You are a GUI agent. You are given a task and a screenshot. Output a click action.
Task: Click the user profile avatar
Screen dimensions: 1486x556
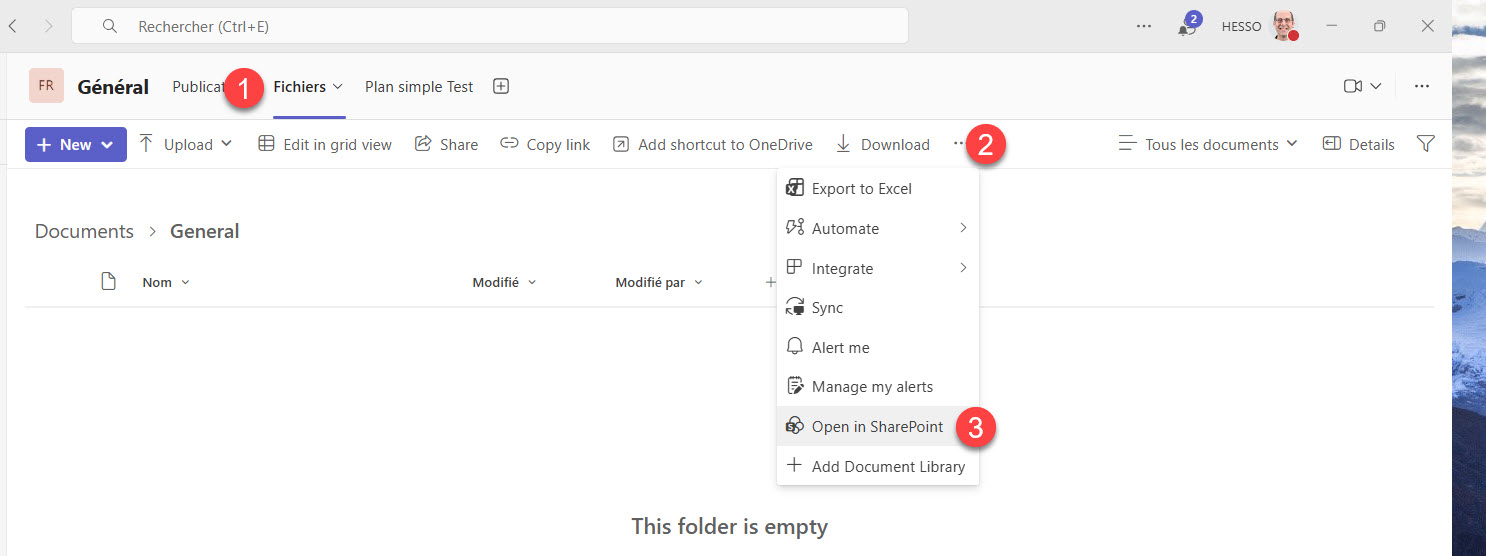coord(1283,27)
